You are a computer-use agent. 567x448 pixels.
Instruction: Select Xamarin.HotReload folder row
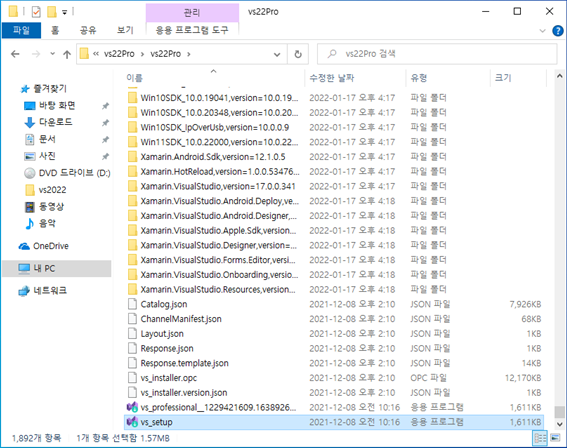[333, 171]
